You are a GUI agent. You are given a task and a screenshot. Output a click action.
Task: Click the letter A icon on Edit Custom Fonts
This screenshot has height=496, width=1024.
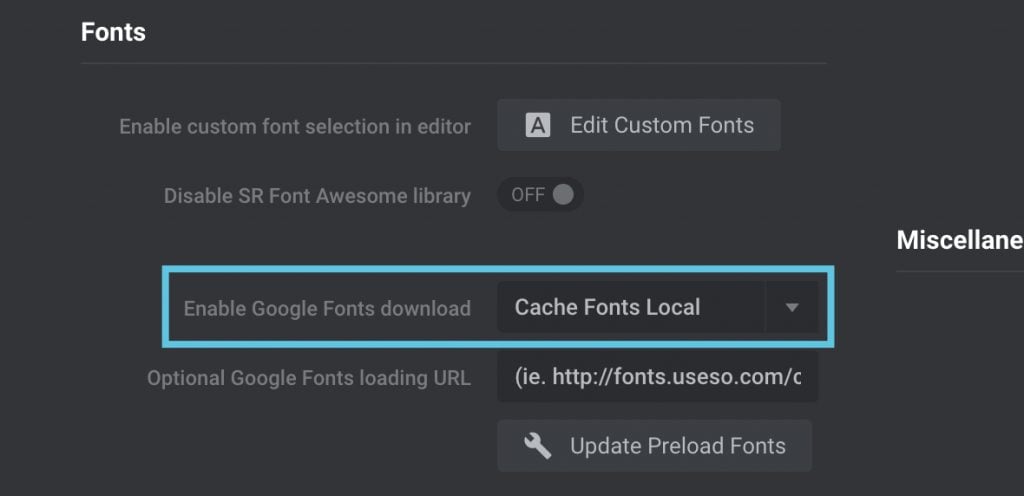pyautogui.click(x=538, y=125)
